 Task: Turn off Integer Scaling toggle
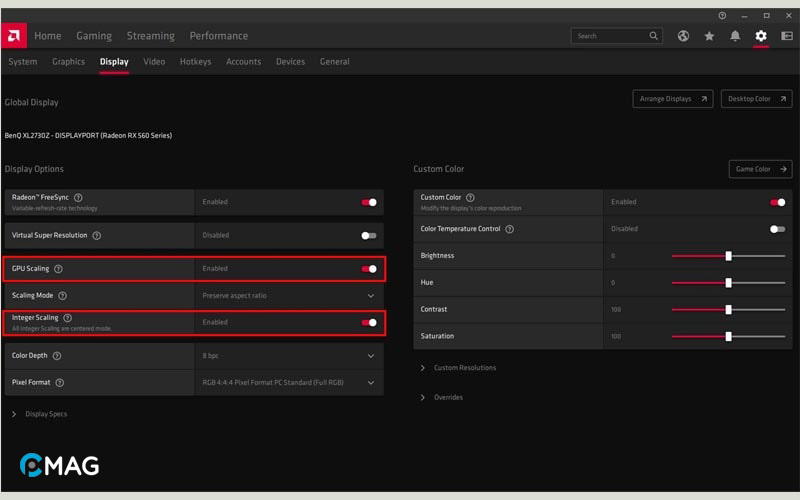pos(369,323)
